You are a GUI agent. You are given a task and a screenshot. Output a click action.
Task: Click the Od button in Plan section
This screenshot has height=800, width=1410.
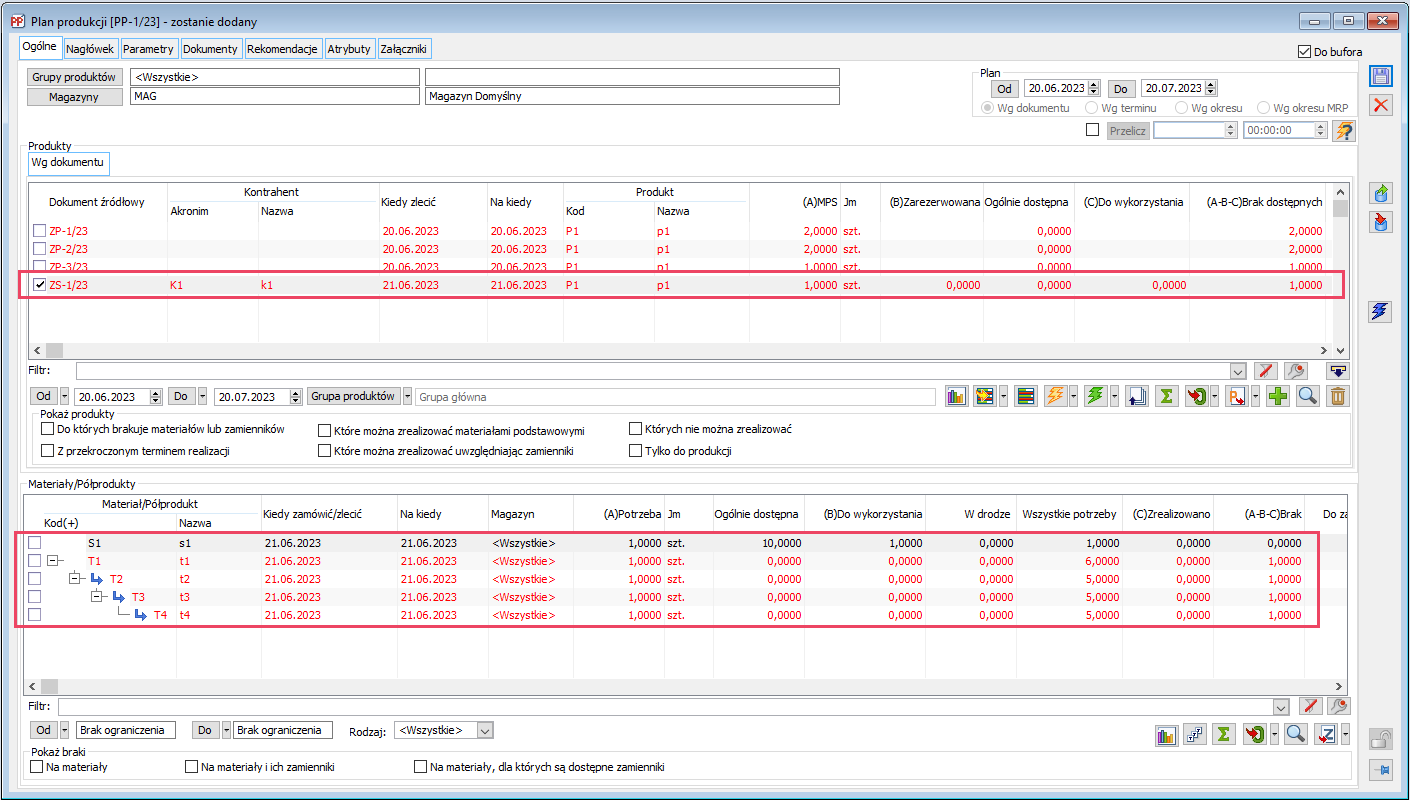(x=1003, y=89)
